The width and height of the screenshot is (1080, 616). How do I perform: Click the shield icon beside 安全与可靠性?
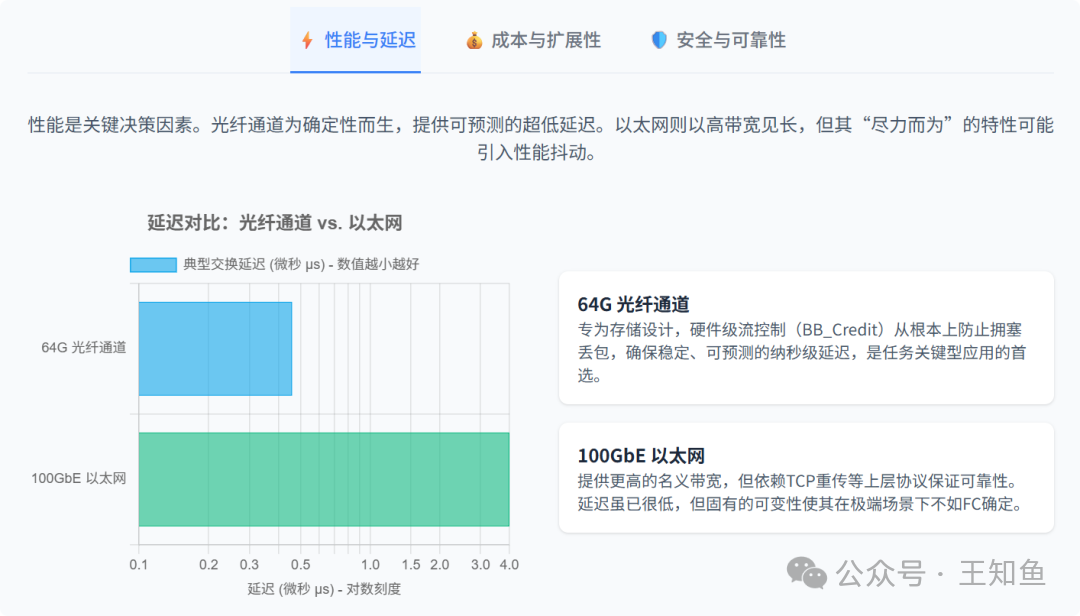point(658,40)
